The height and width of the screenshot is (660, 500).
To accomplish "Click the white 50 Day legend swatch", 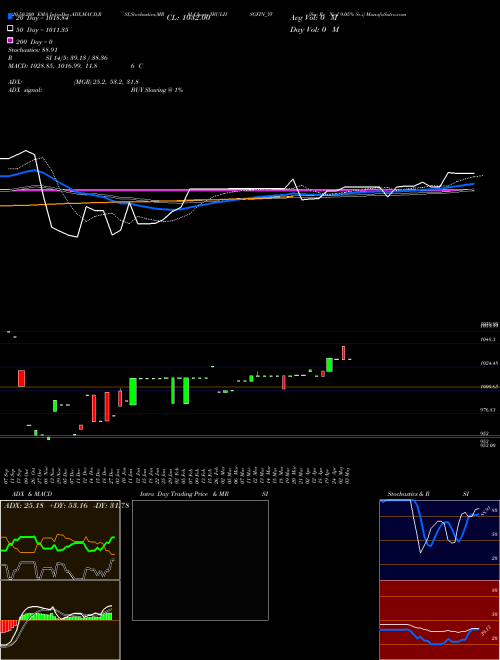I will [10, 29].
